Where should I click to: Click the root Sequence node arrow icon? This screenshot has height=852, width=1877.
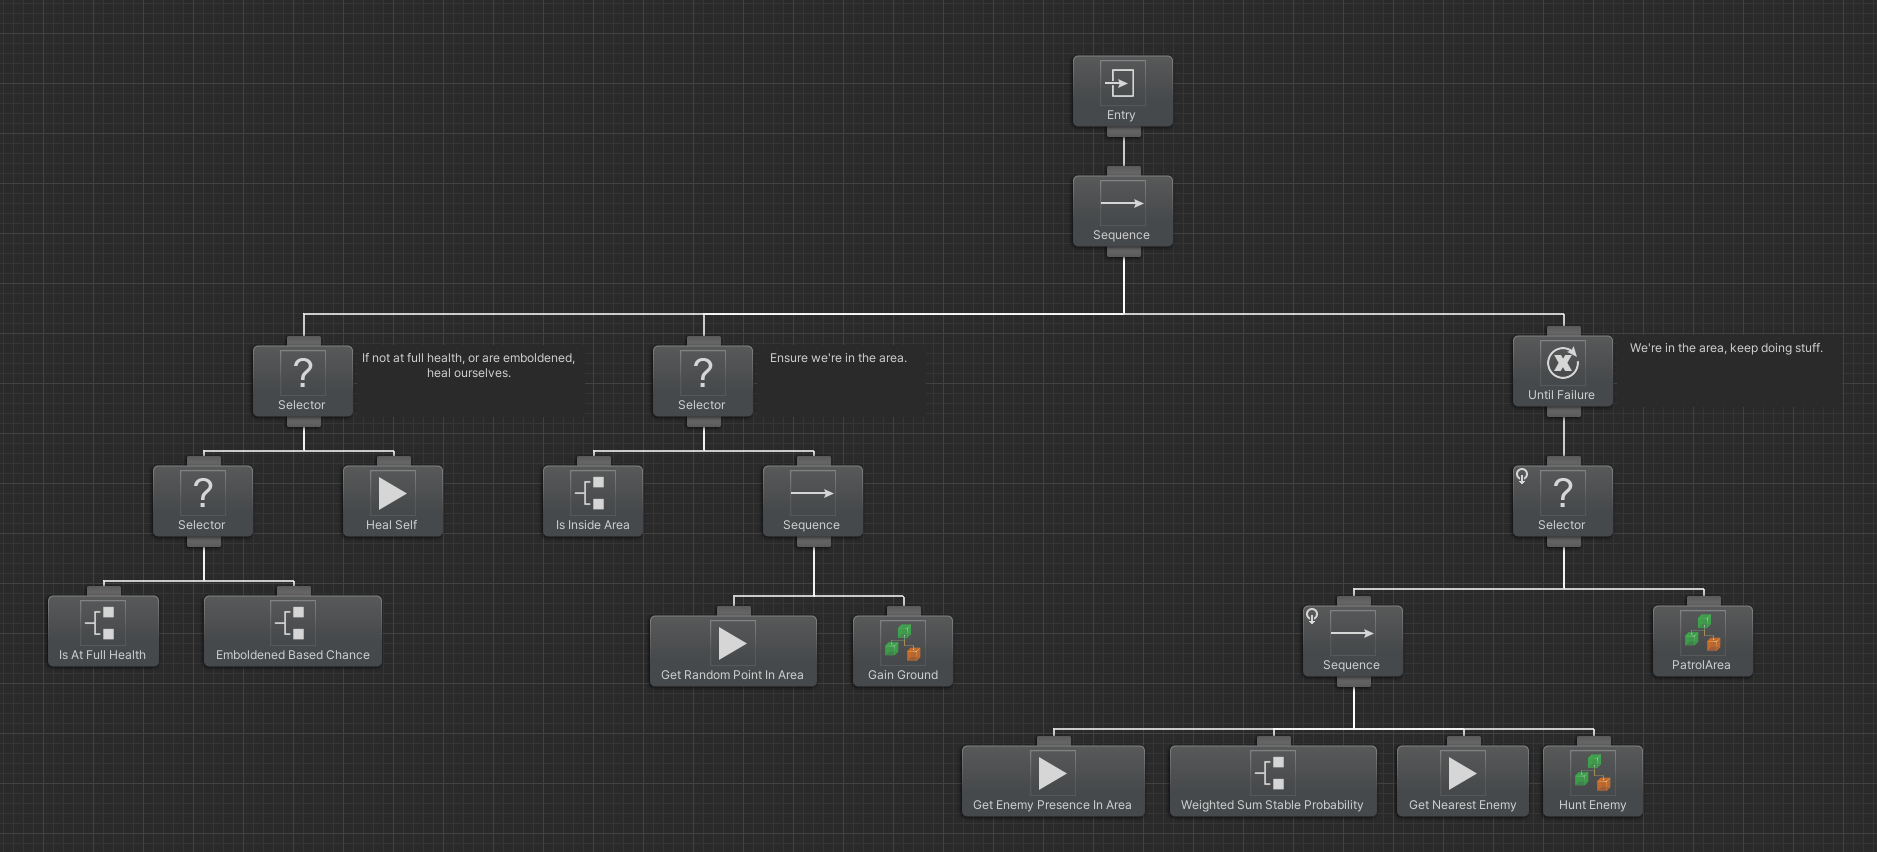(1122, 203)
